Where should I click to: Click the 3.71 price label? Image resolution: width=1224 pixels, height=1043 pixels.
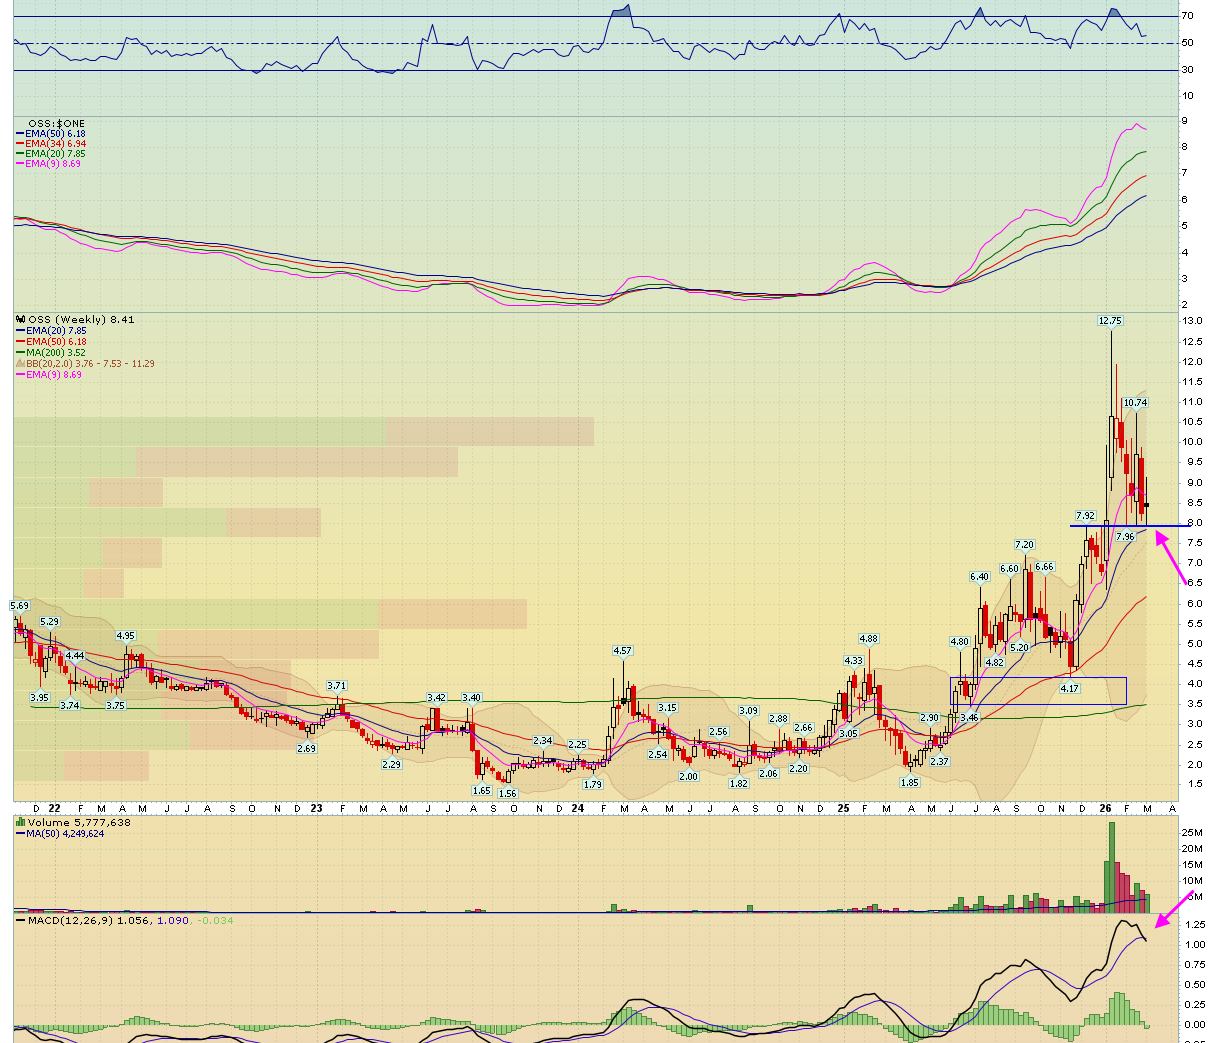337,686
